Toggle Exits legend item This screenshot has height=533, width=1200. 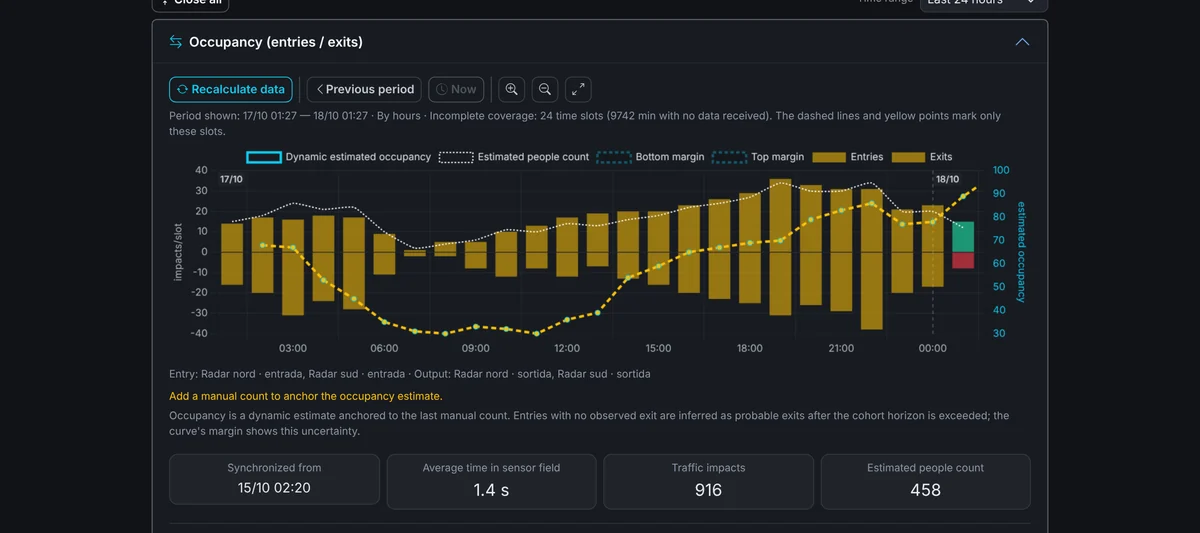coord(922,157)
